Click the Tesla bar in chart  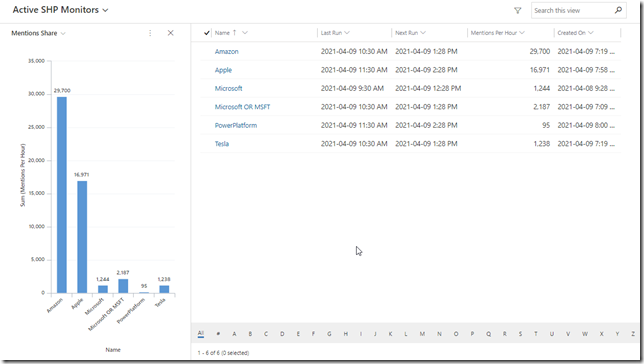[164, 289]
